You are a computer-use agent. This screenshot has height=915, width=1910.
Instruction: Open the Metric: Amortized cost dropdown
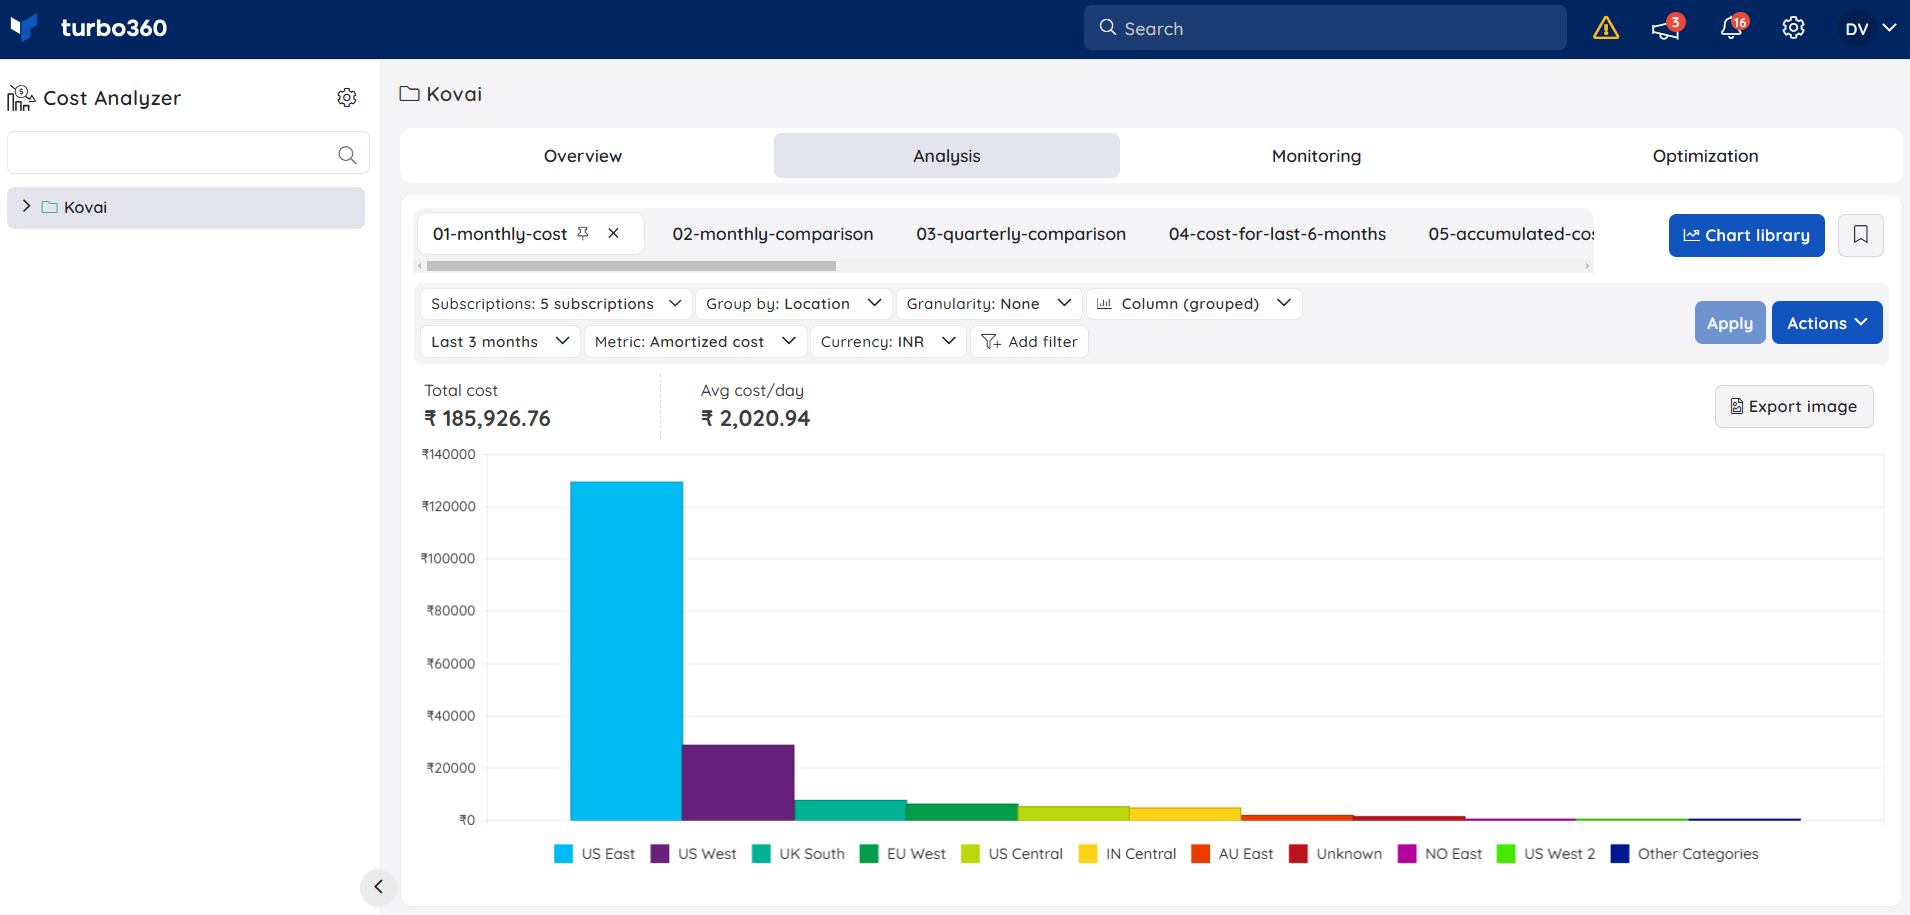(695, 342)
